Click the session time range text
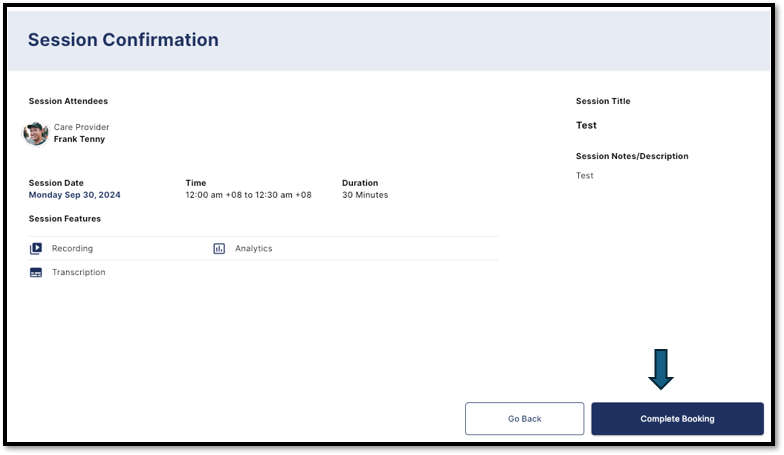The height and width of the screenshot is (455, 784). (x=248, y=195)
